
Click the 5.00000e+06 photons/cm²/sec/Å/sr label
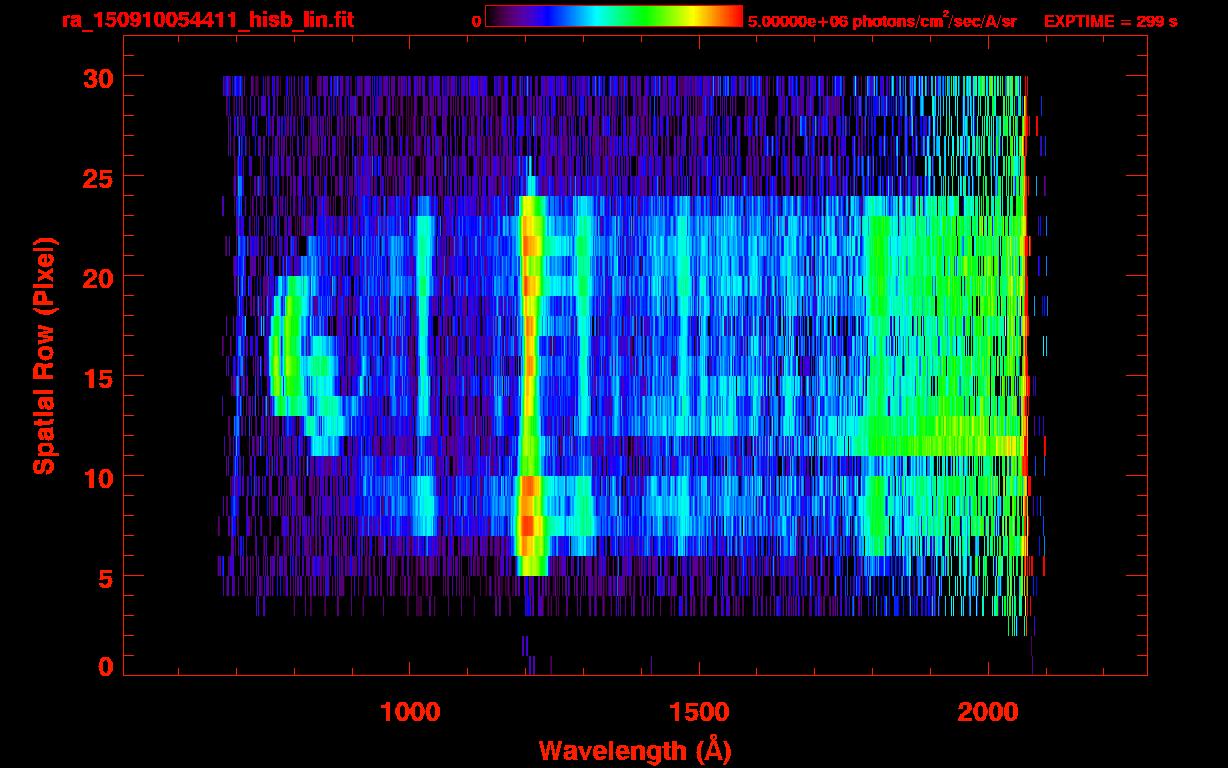[x=882, y=20]
